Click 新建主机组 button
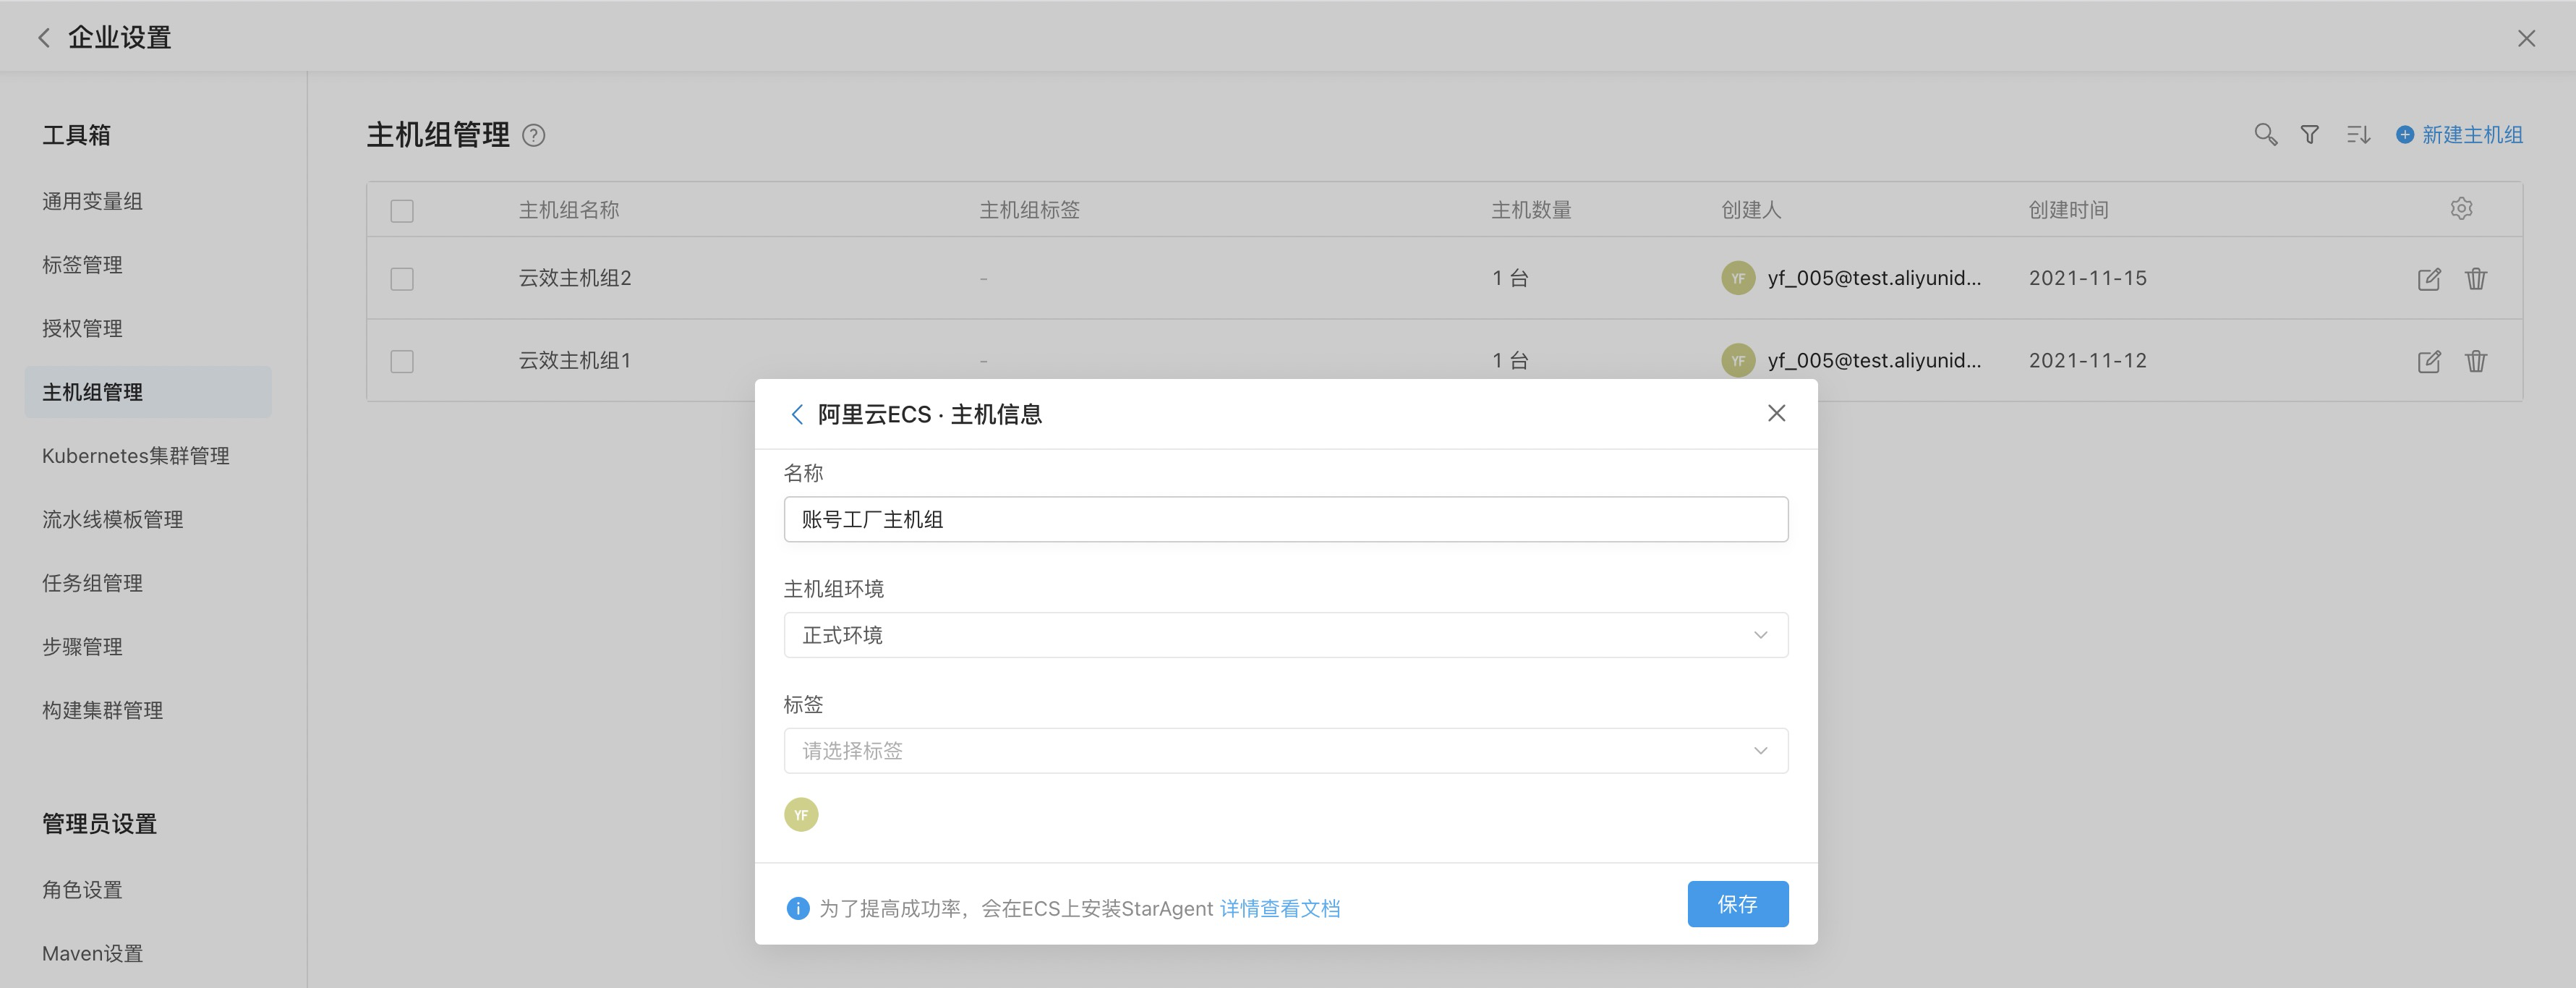 click(x=2460, y=135)
